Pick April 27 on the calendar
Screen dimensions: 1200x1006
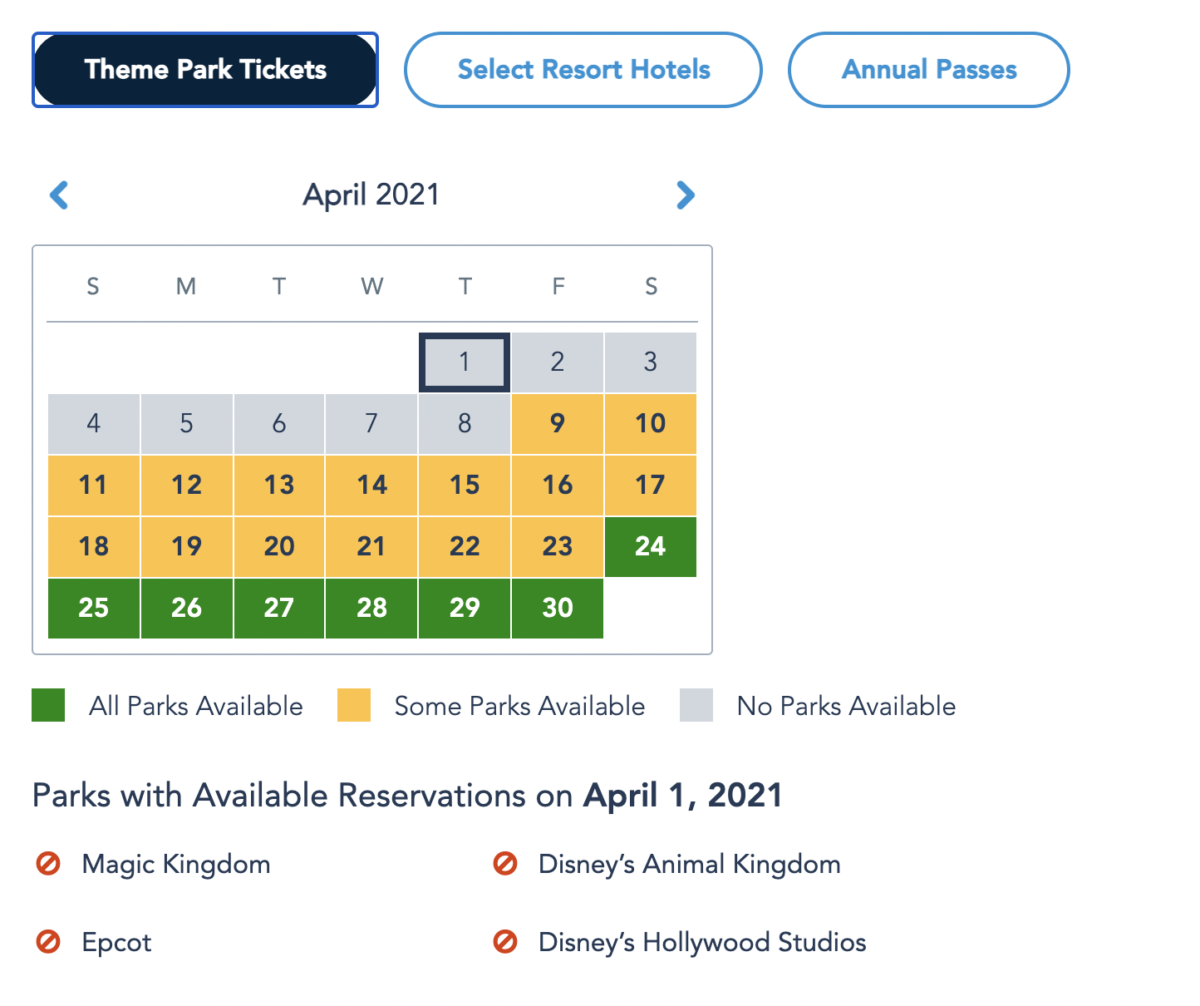279,608
